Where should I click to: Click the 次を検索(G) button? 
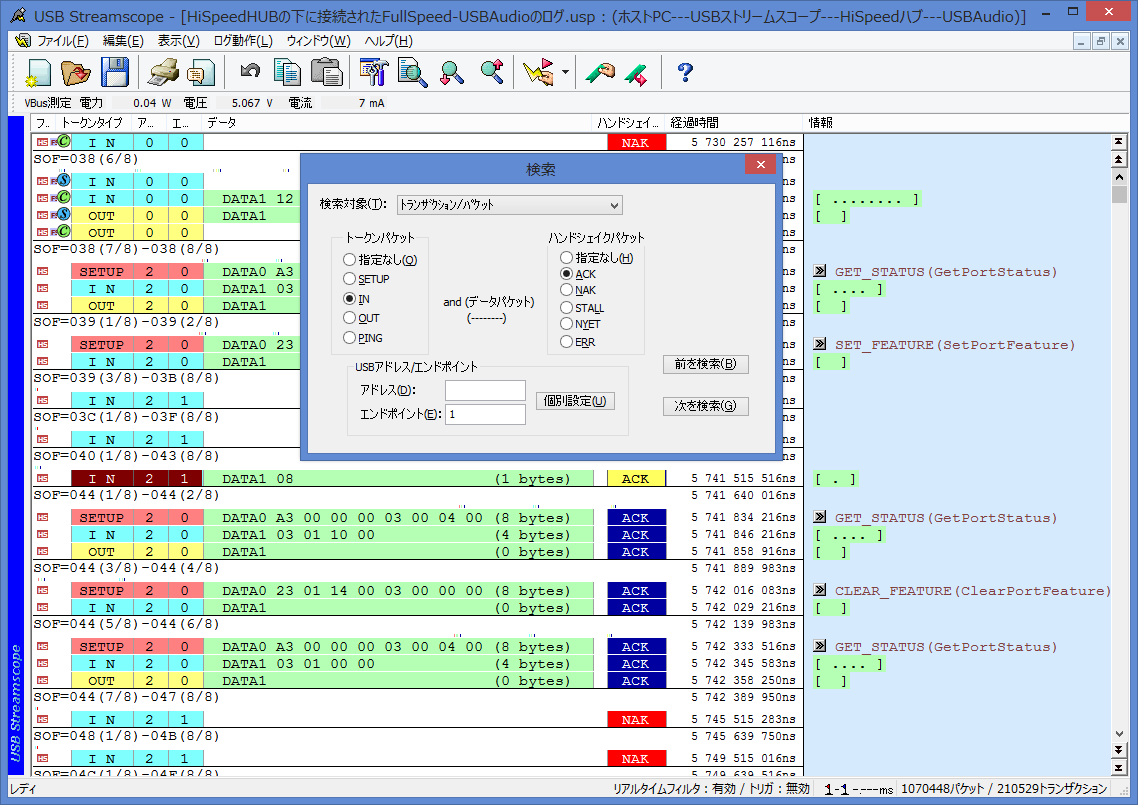coord(705,406)
